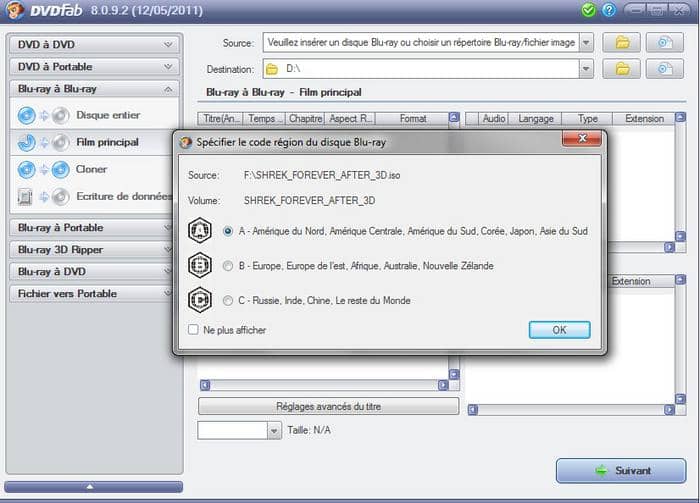
Task: Confirm region code with OK button
Action: (x=559, y=330)
